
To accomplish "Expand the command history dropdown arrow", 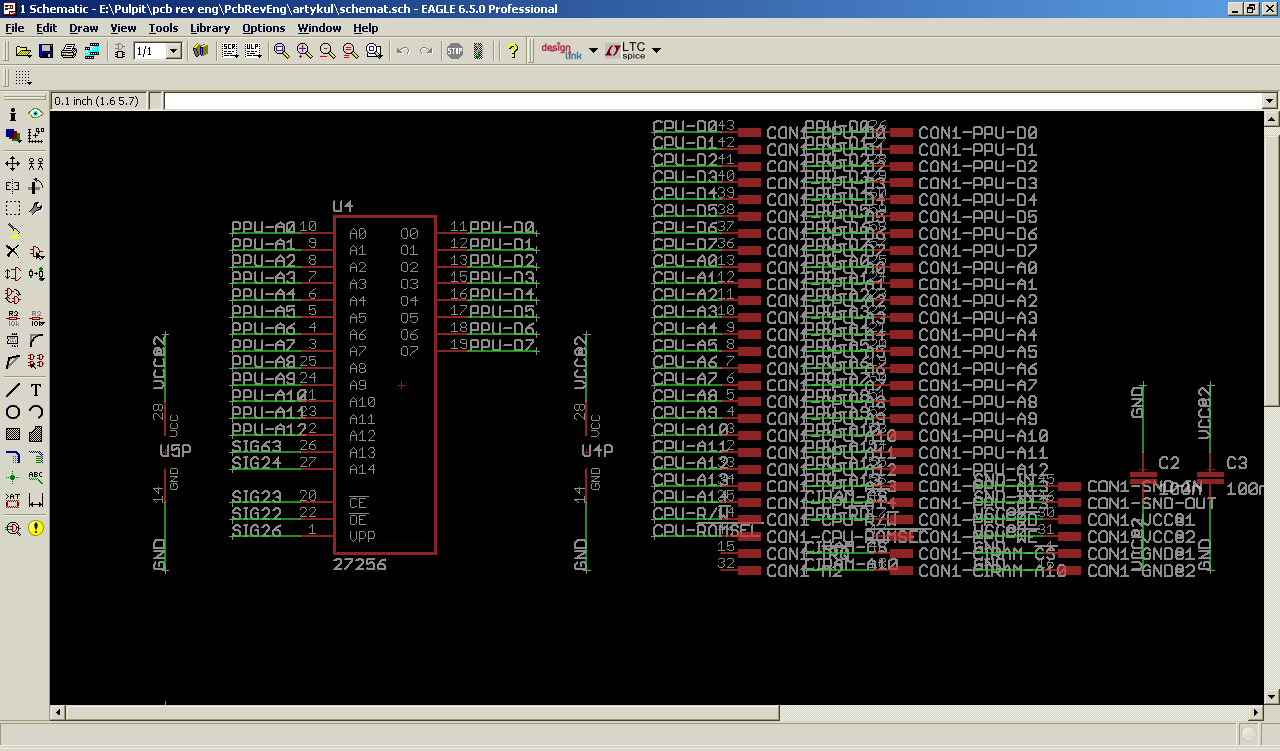I will 1270,101.
